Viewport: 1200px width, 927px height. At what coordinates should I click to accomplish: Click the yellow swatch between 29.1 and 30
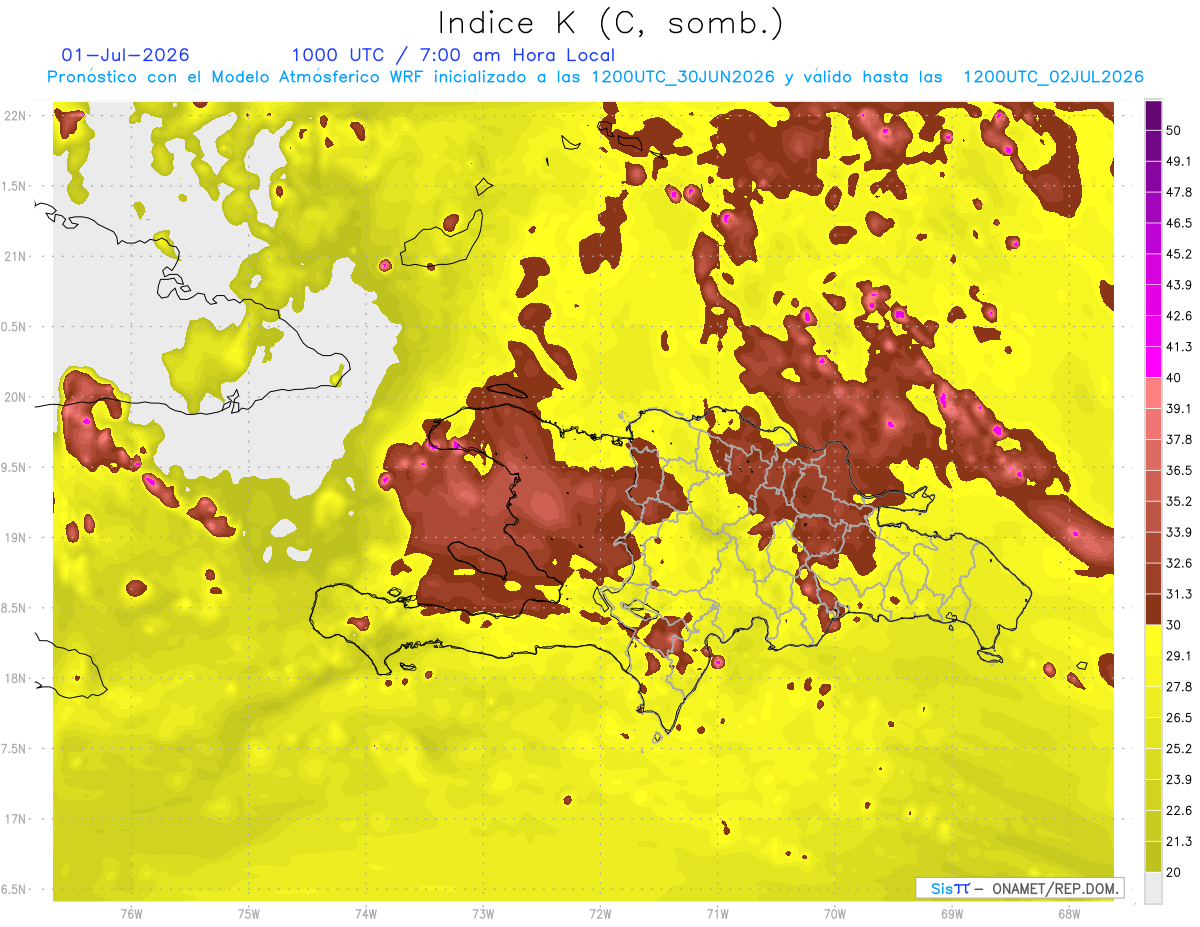click(x=1153, y=640)
